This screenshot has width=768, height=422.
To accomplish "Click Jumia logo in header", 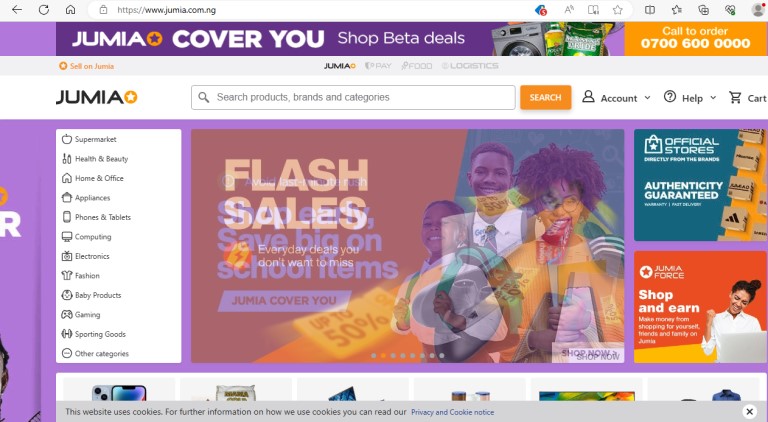I will click(96, 97).
